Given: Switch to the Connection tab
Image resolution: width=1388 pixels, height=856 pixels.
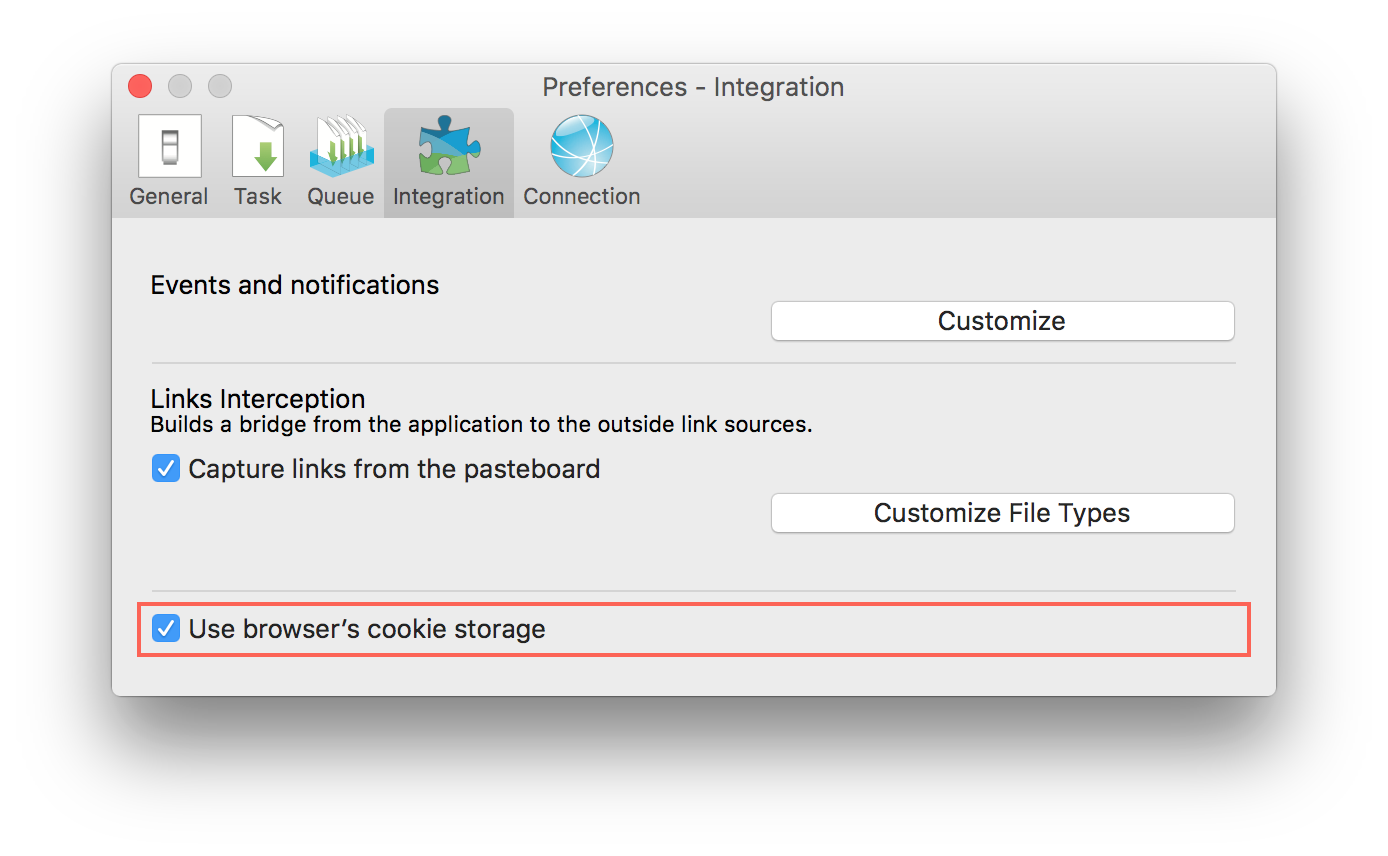Looking at the screenshot, I should click(x=581, y=160).
